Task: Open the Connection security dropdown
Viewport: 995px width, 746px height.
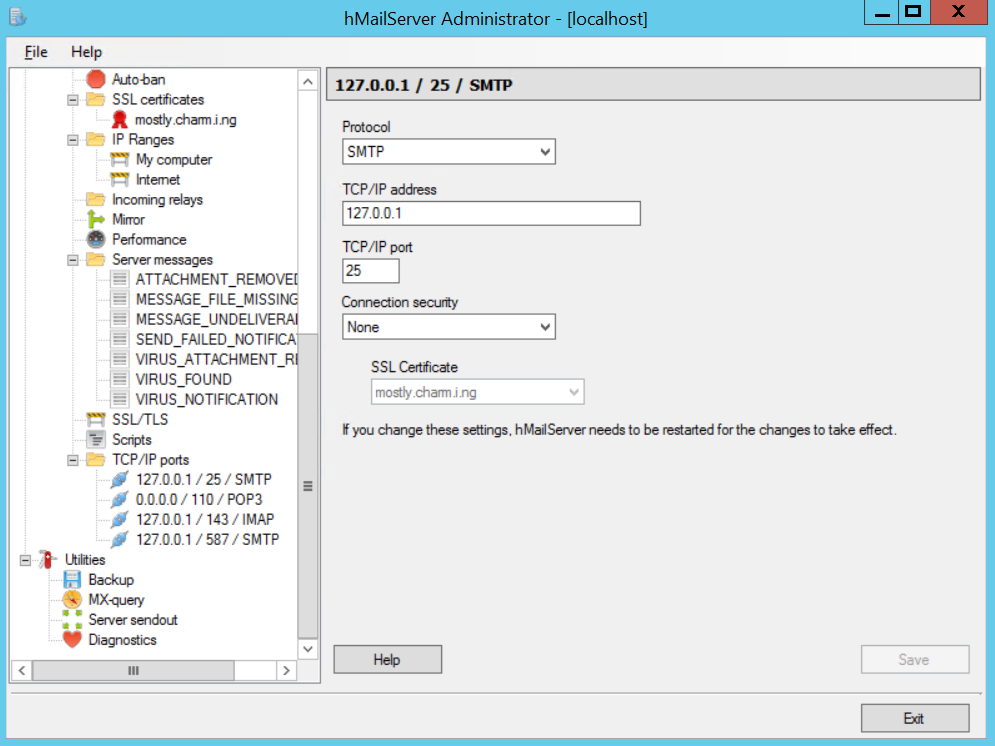Action: click(x=449, y=327)
